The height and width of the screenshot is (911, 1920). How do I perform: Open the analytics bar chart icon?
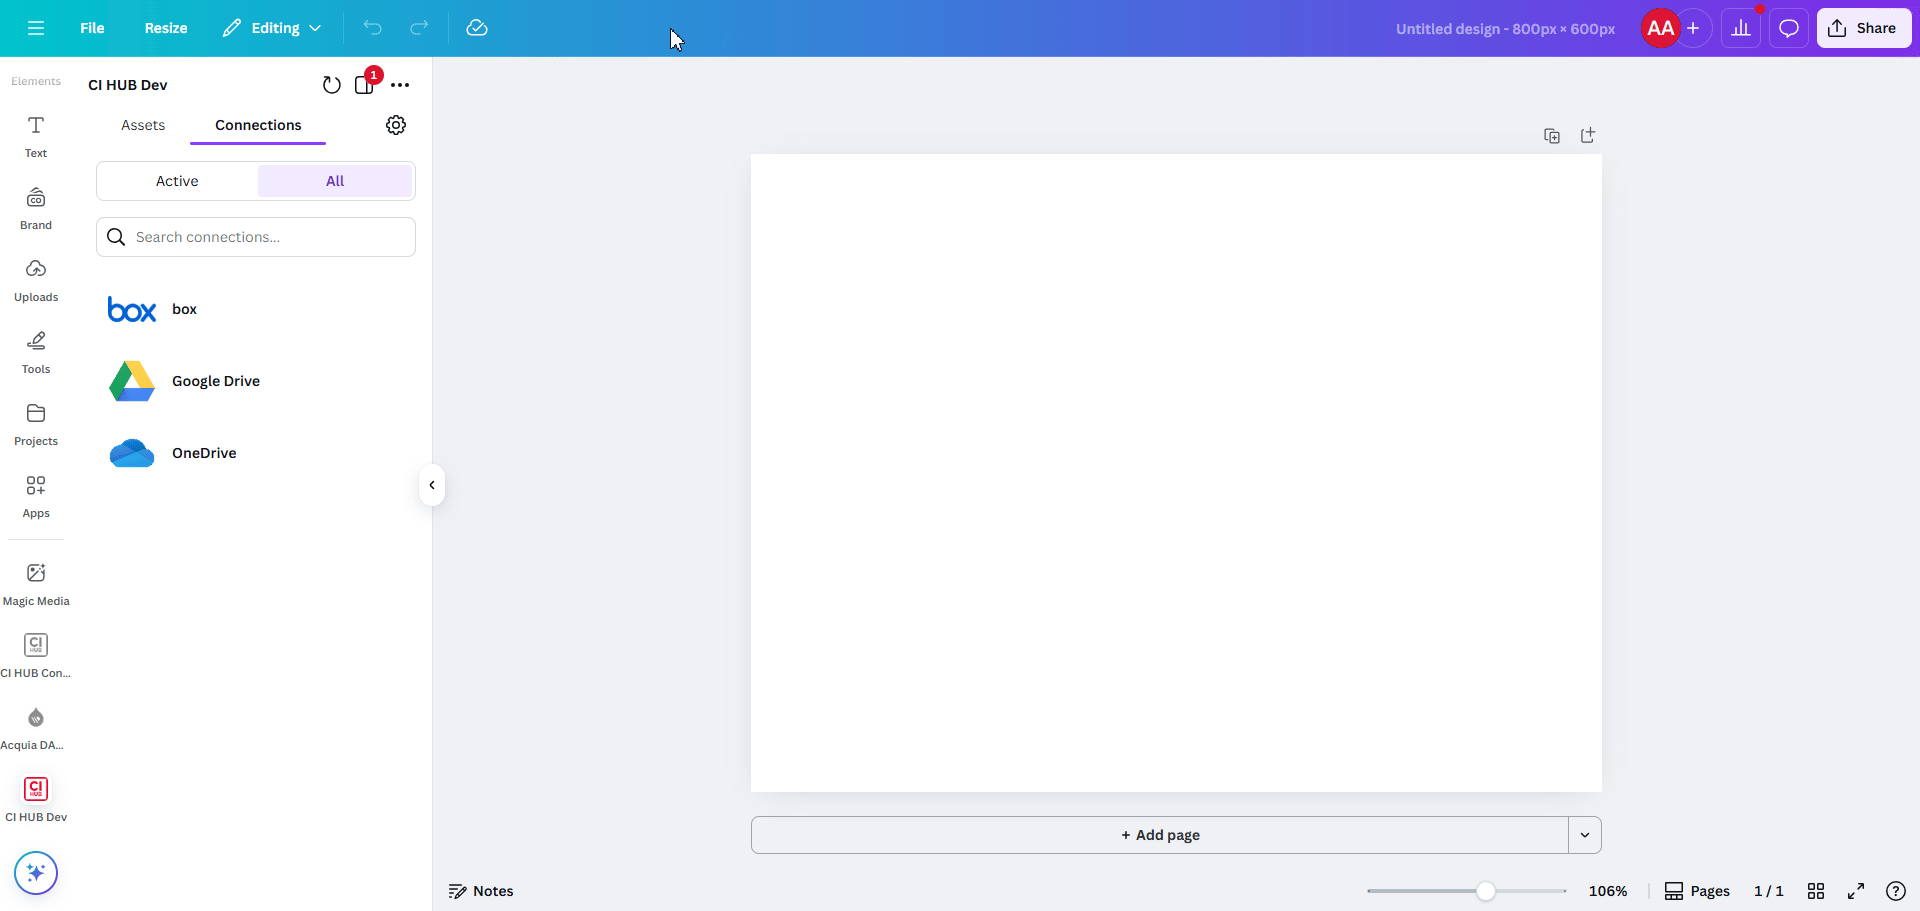tap(1741, 28)
